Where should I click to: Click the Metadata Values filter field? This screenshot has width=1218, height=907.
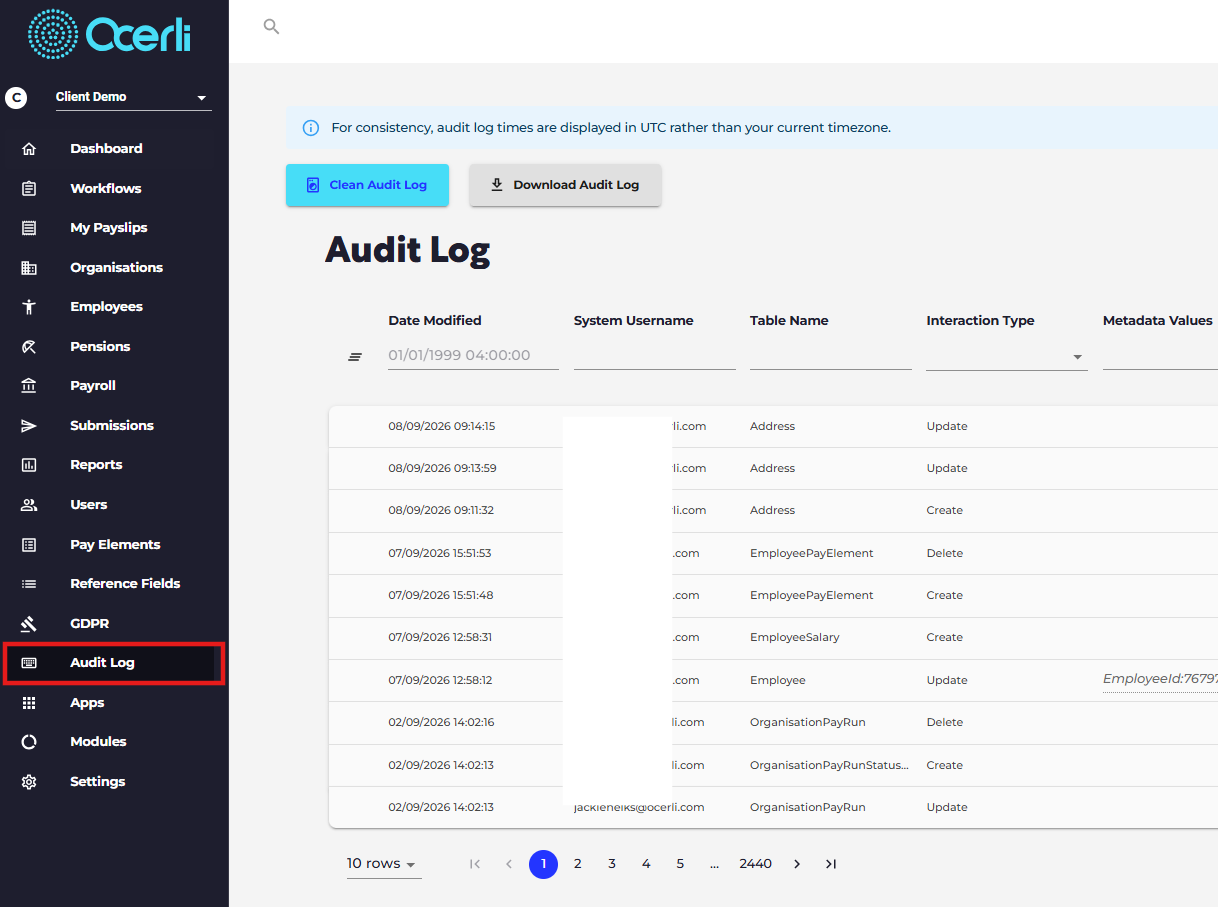click(1160, 356)
